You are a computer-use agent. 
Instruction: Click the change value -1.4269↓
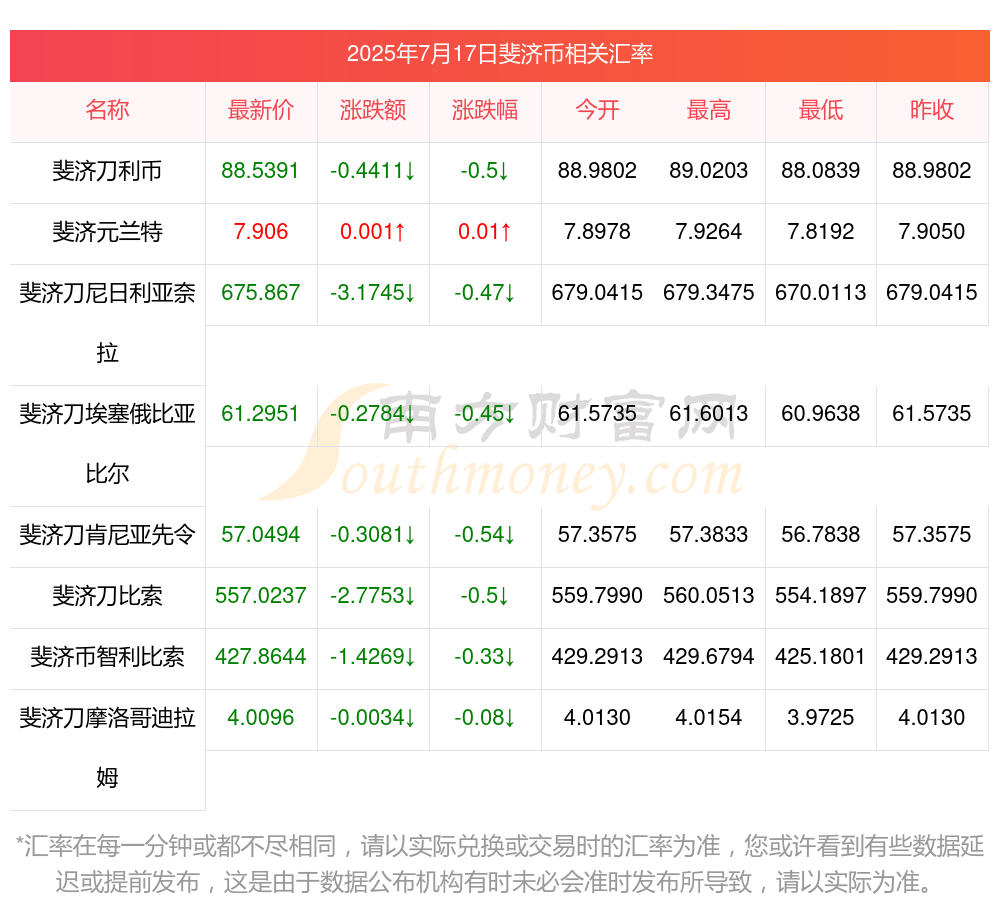tap(373, 657)
